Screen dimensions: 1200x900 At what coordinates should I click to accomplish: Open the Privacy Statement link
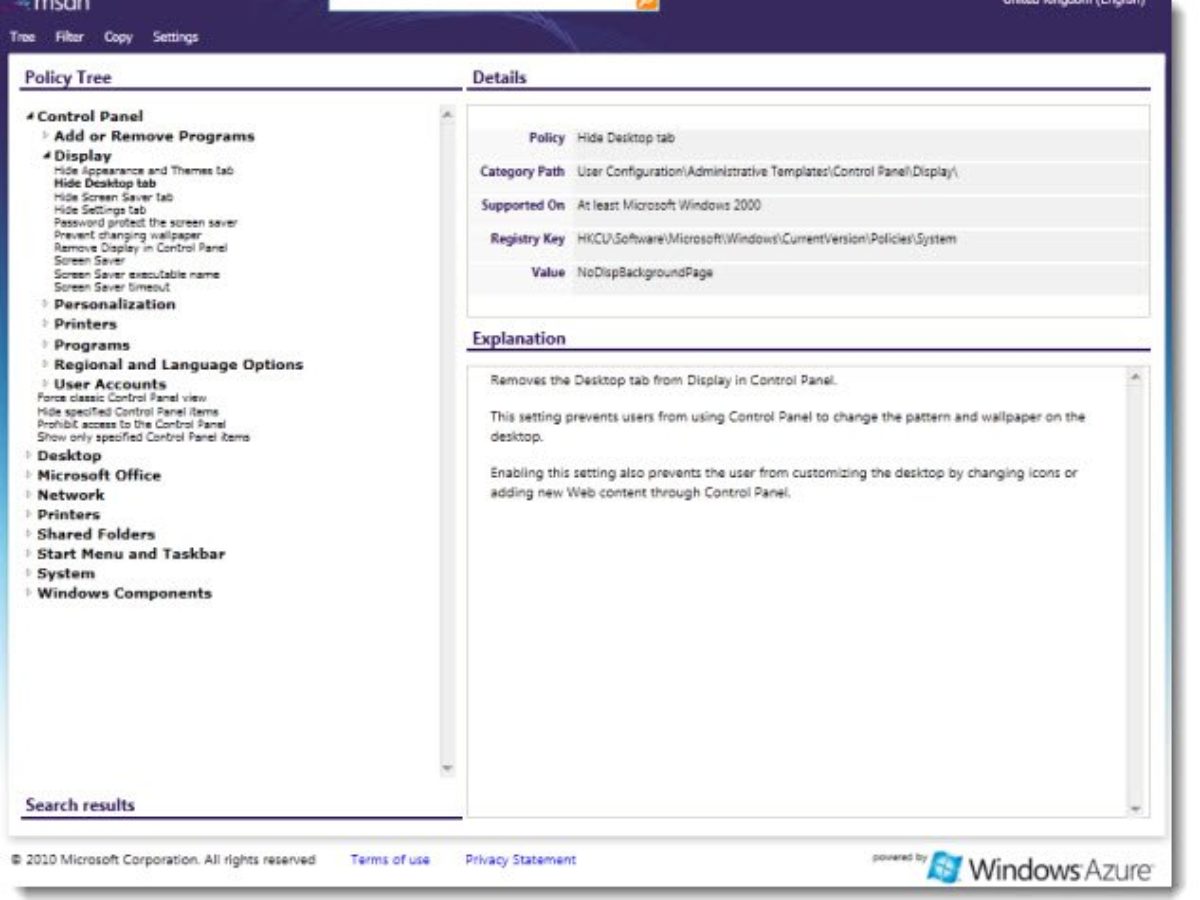(521, 860)
